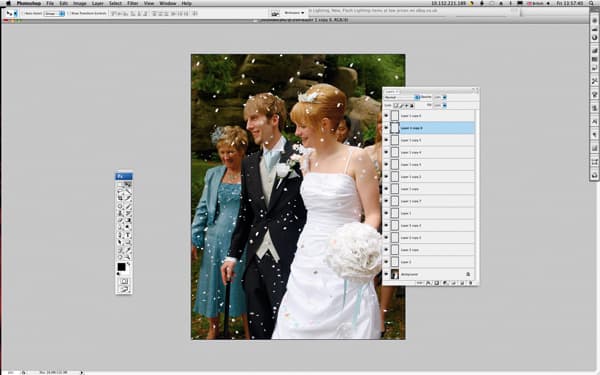Select the Type tool in the toolbox

click(128, 235)
